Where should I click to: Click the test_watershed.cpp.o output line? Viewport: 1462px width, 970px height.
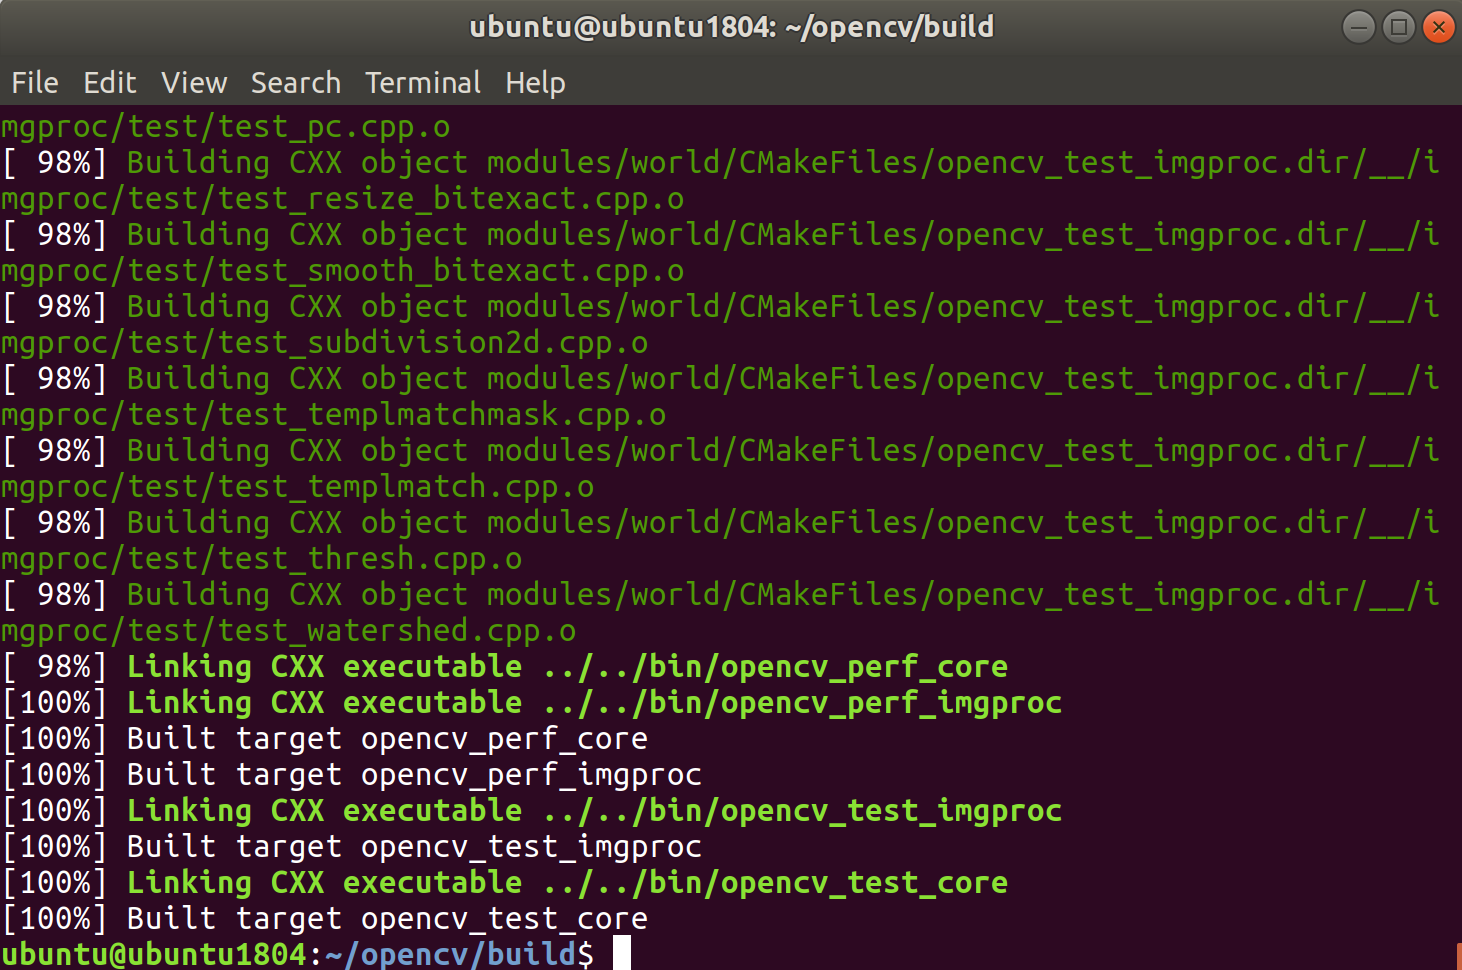(x=288, y=630)
